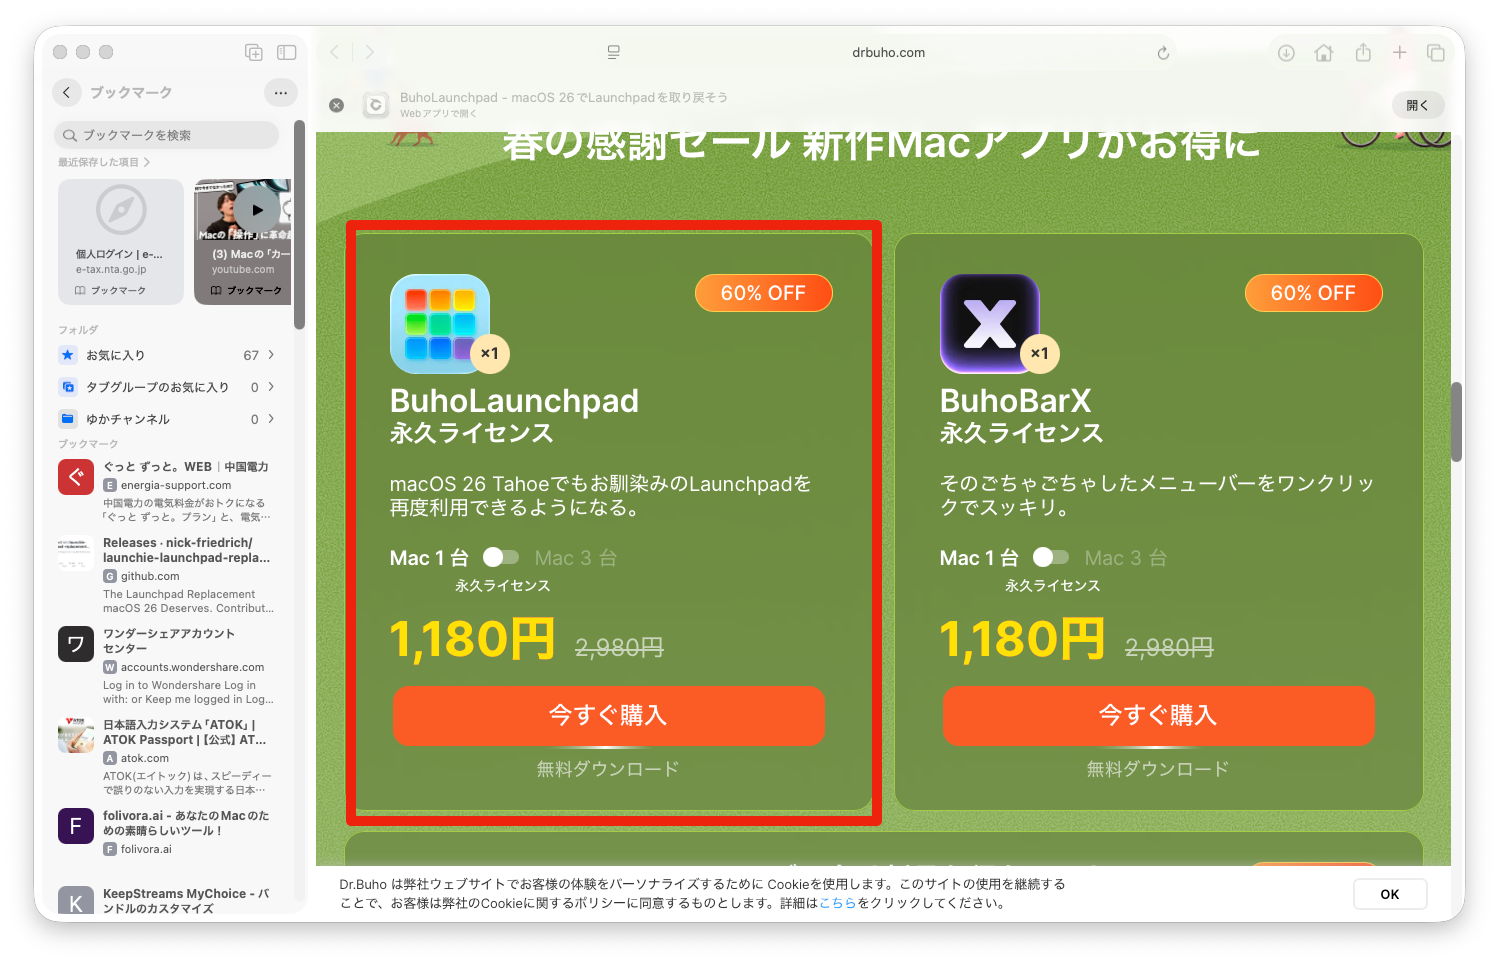The image size is (1499, 964).
Task: Go back from ブックマーク sidebar panel
Action: (67, 93)
